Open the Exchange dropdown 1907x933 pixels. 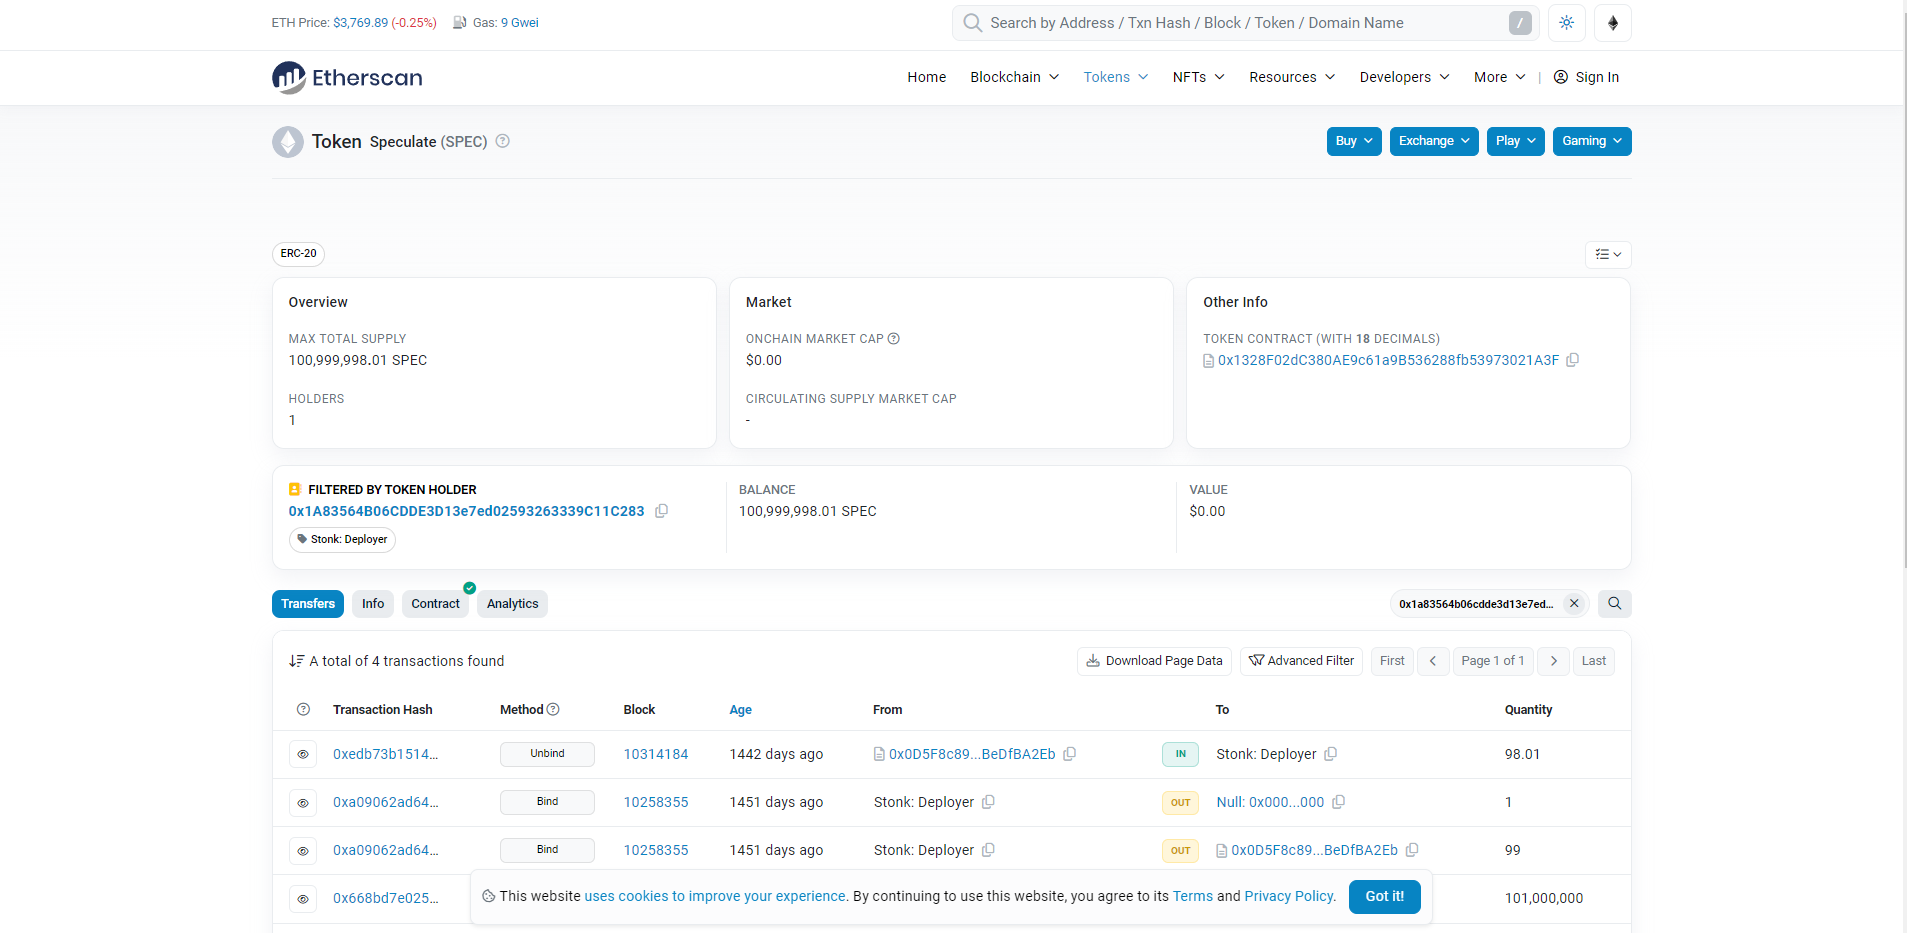point(1434,141)
